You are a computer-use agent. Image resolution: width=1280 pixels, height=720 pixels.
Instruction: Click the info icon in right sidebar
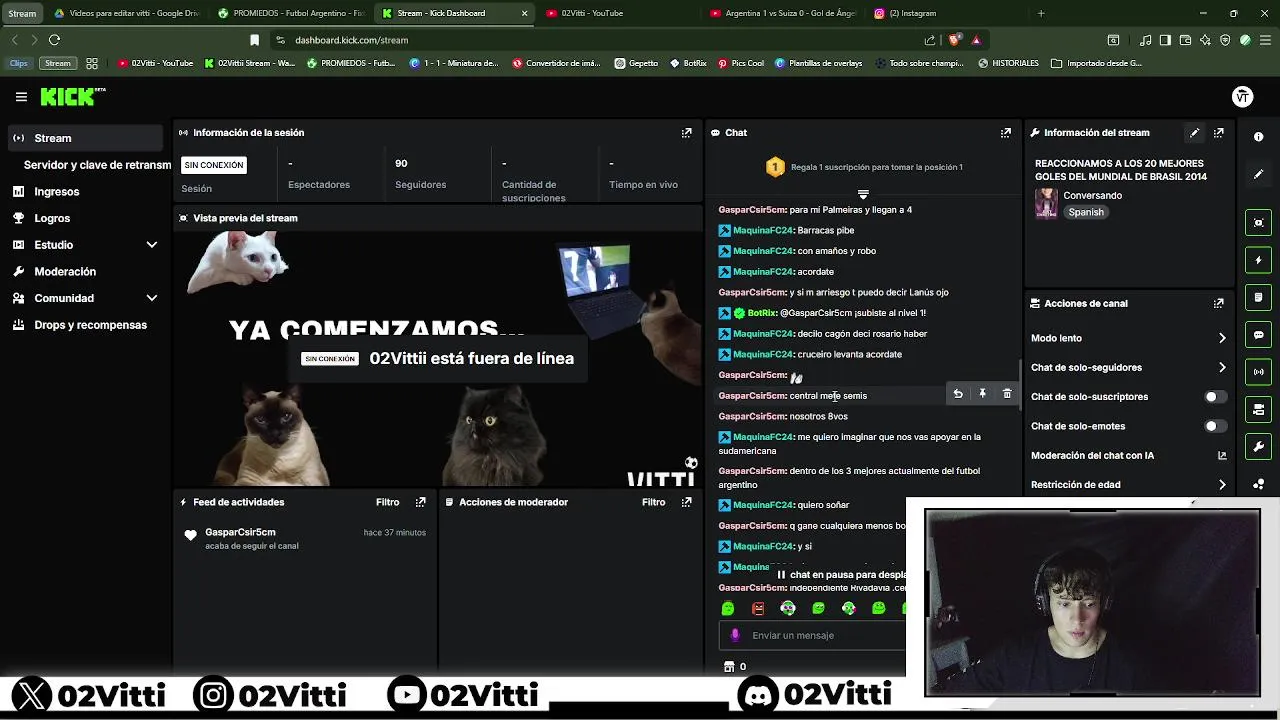[1258, 137]
